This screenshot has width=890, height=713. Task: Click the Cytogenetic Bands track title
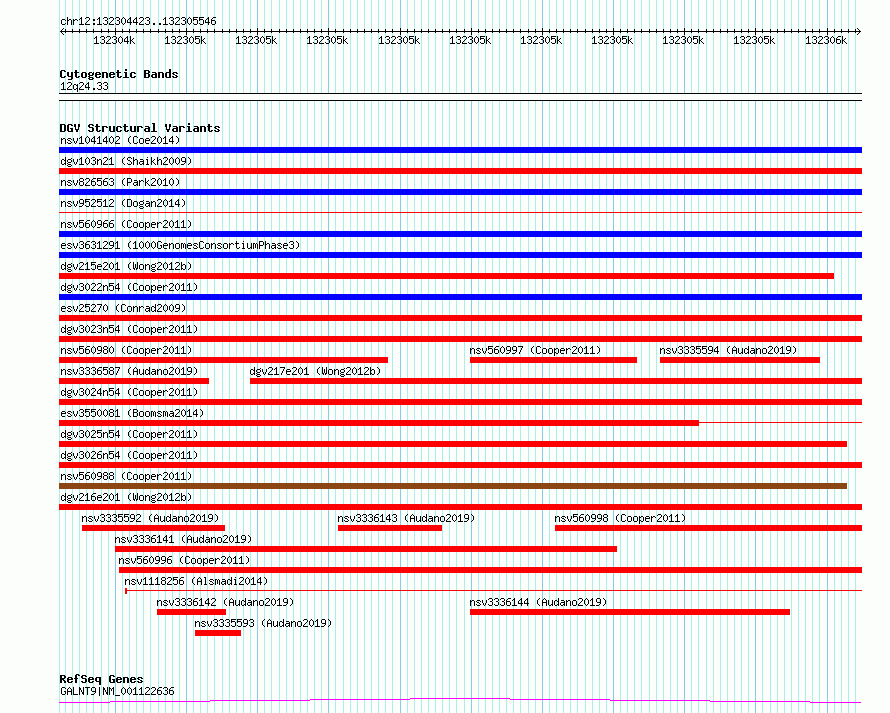[x=119, y=74]
